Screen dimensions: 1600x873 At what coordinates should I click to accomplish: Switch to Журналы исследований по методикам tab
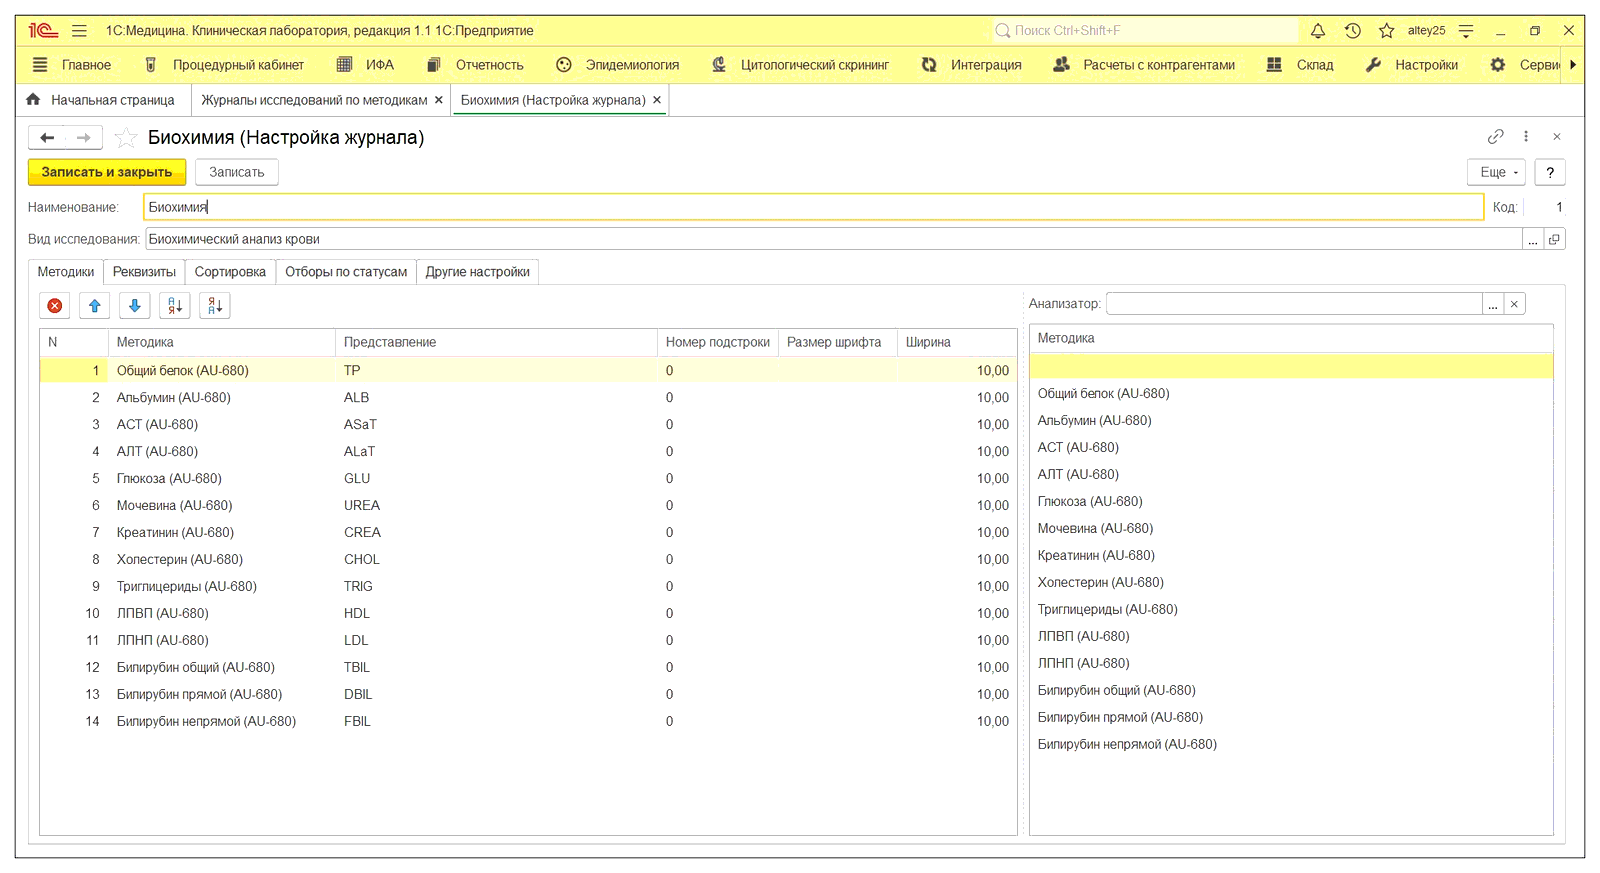tap(314, 100)
